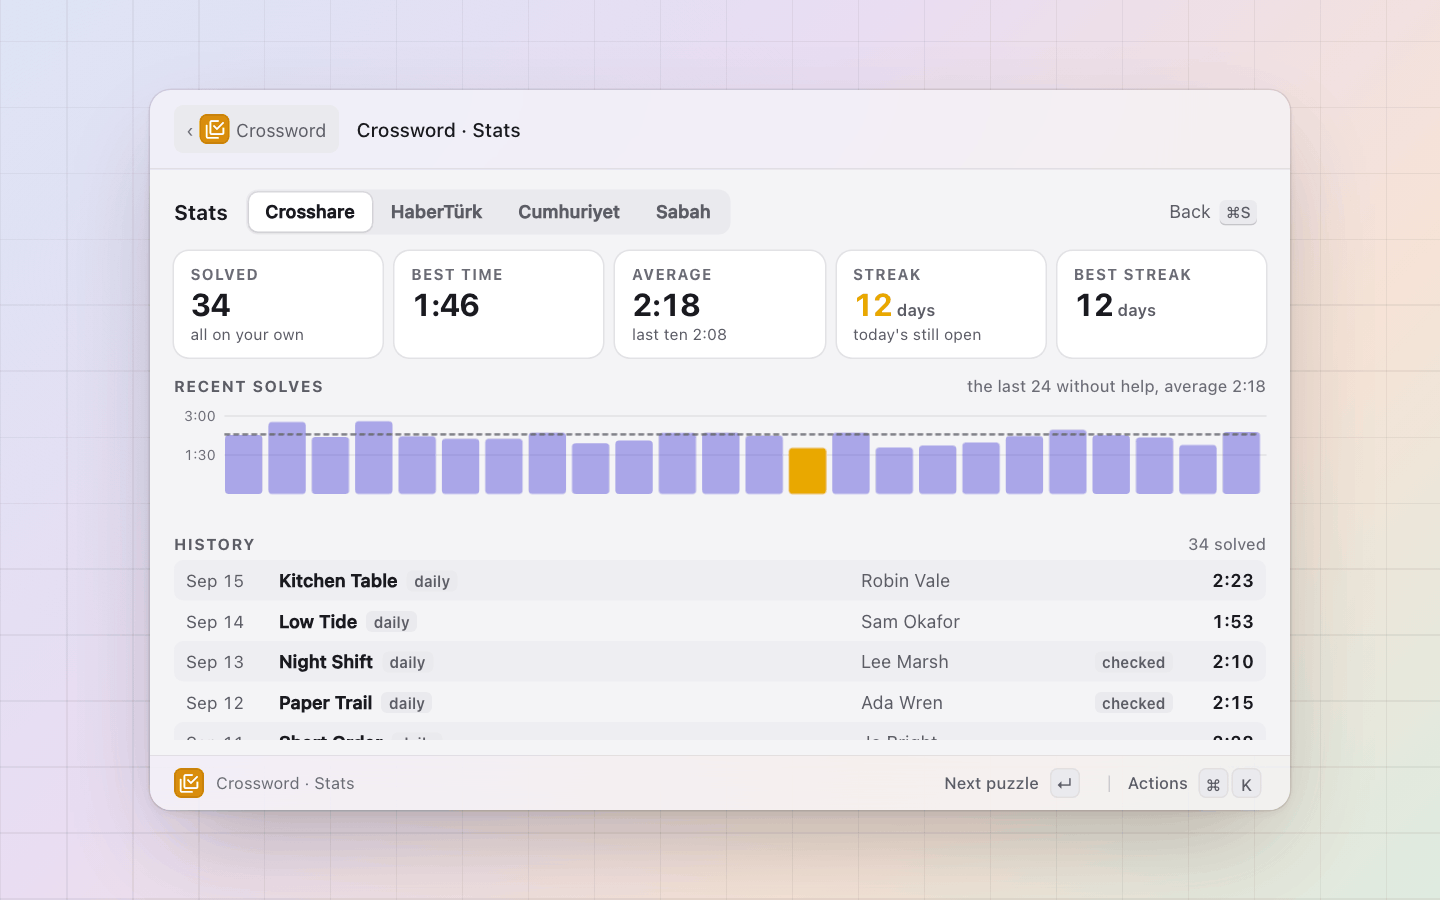Click the Back button
This screenshot has width=1440, height=900.
point(1212,212)
